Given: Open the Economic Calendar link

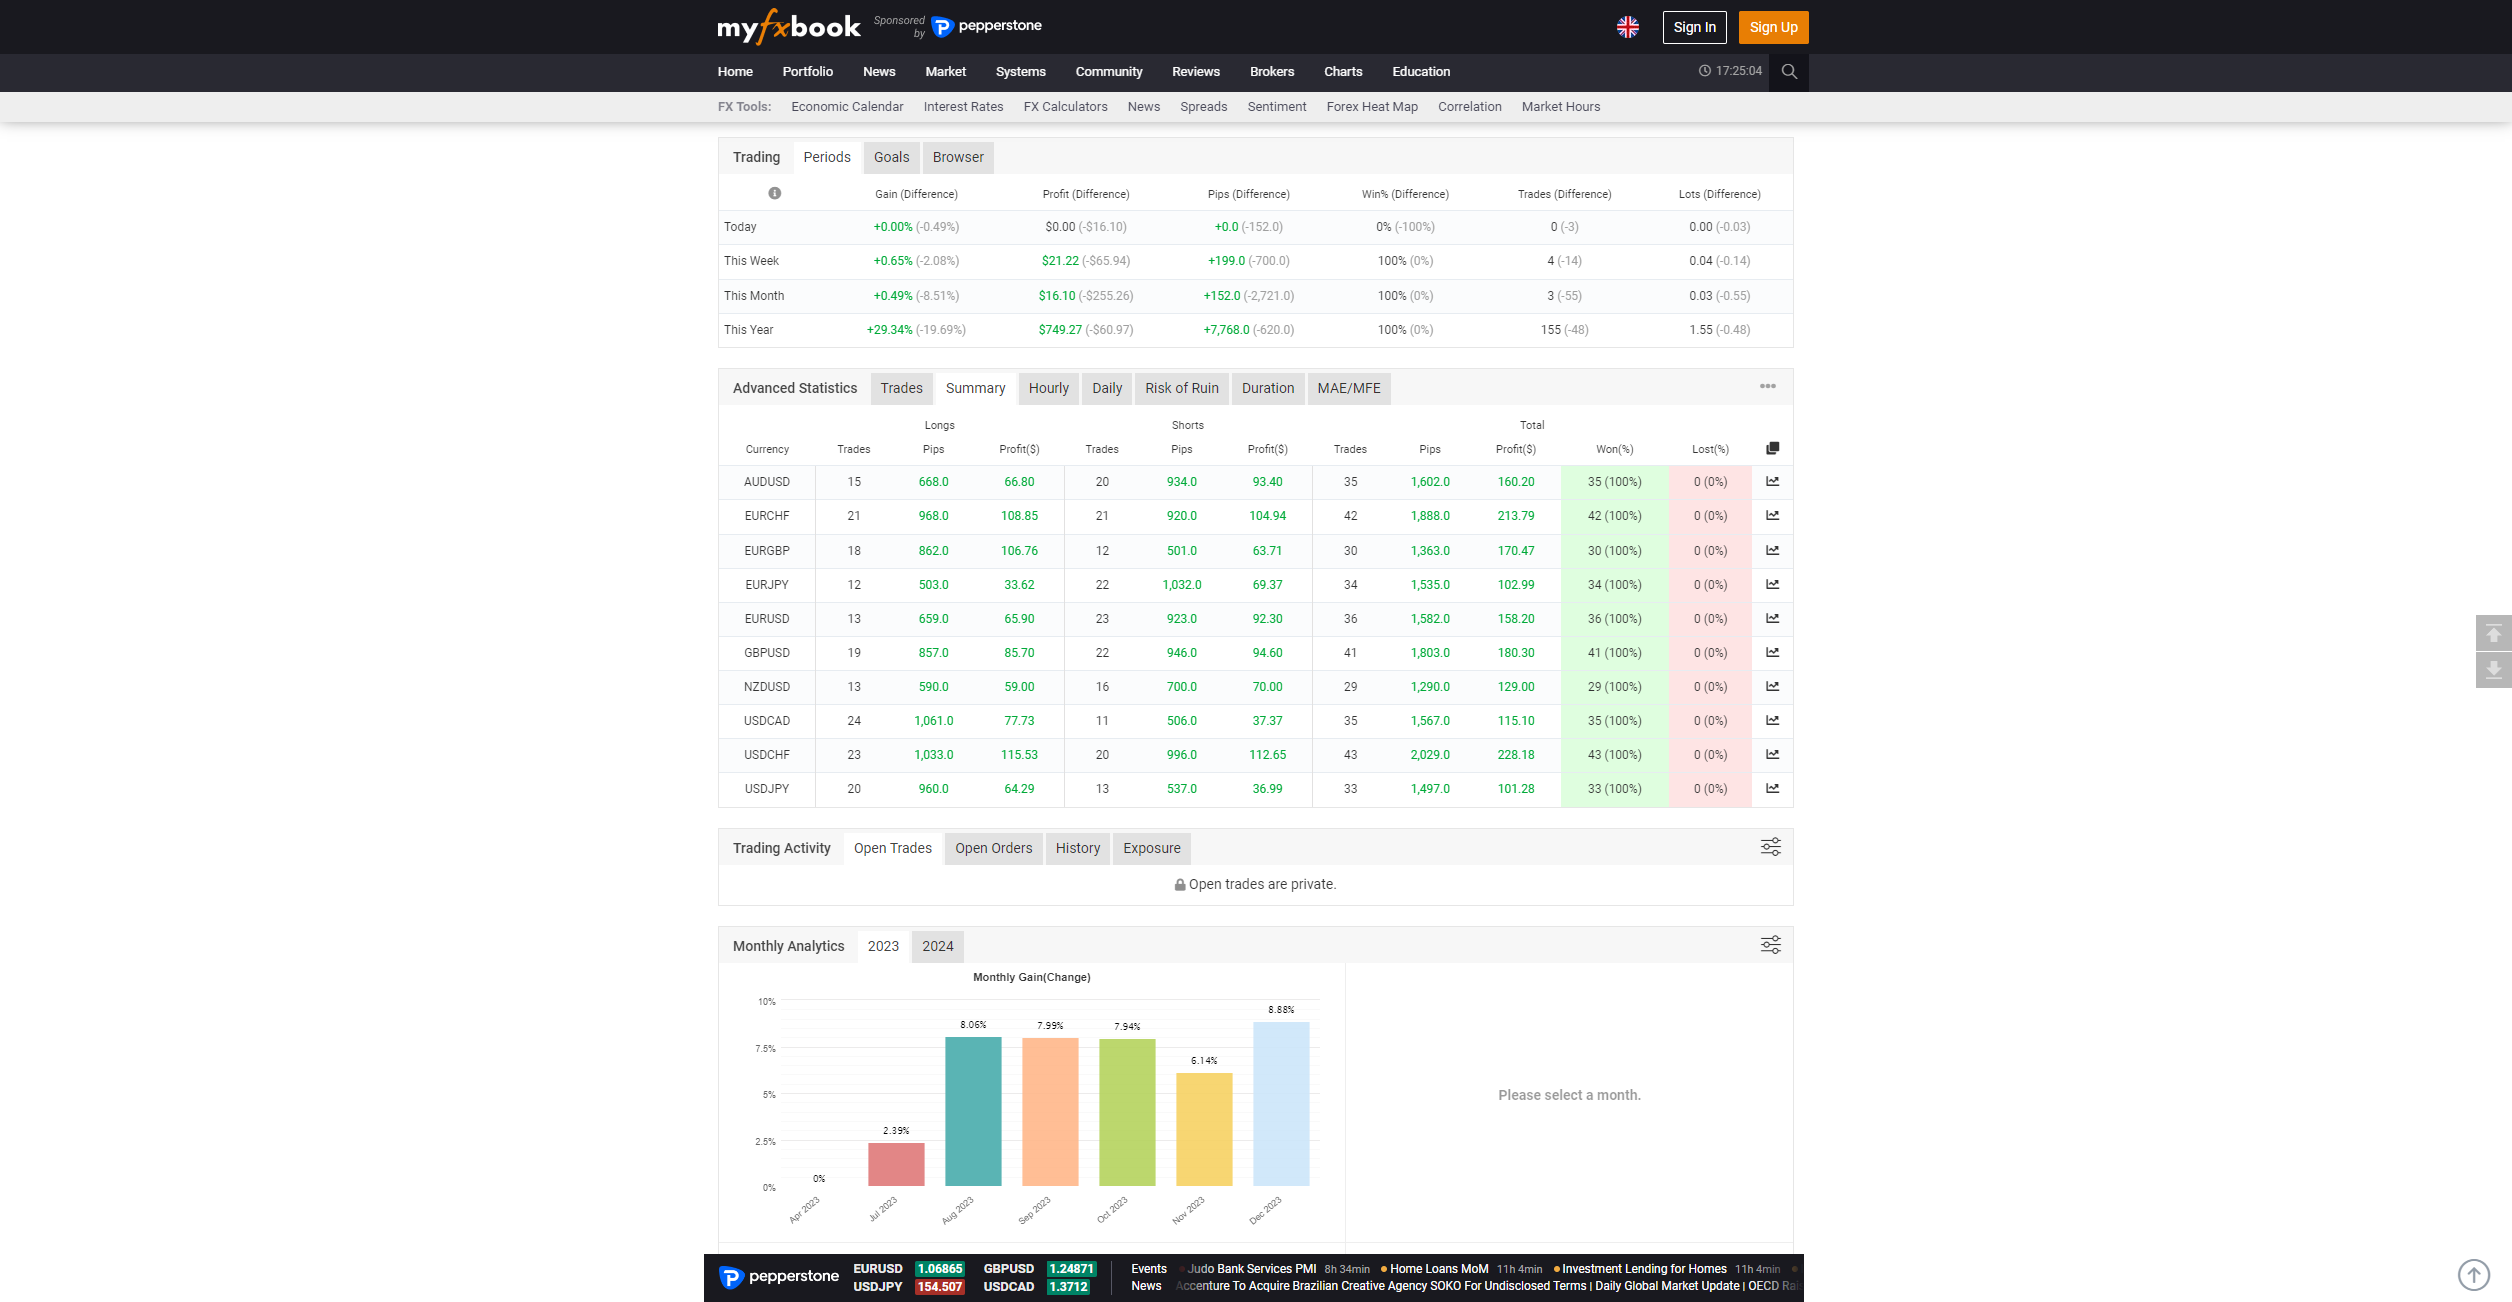Looking at the screenshot, I should pyautogui.click(x=846, y=107).
